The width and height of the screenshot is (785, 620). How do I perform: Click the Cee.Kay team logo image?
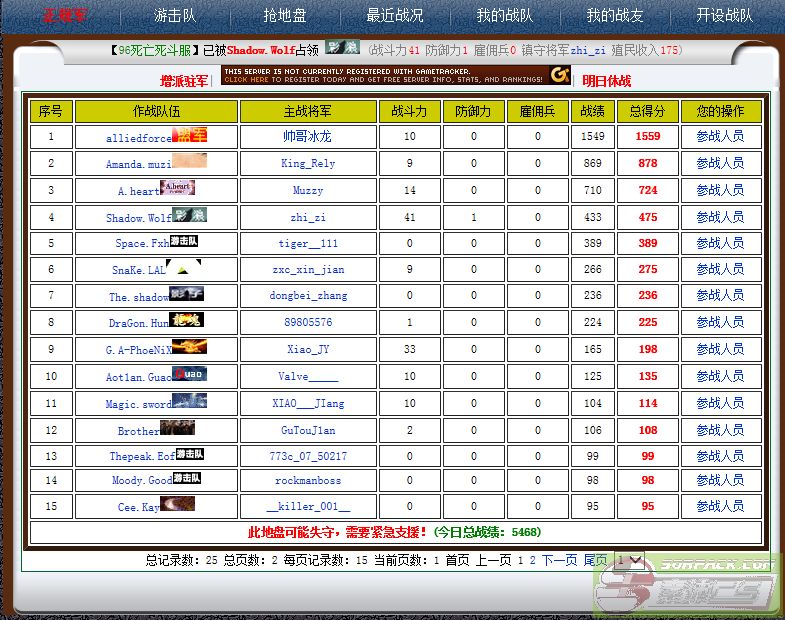point(177,504)
